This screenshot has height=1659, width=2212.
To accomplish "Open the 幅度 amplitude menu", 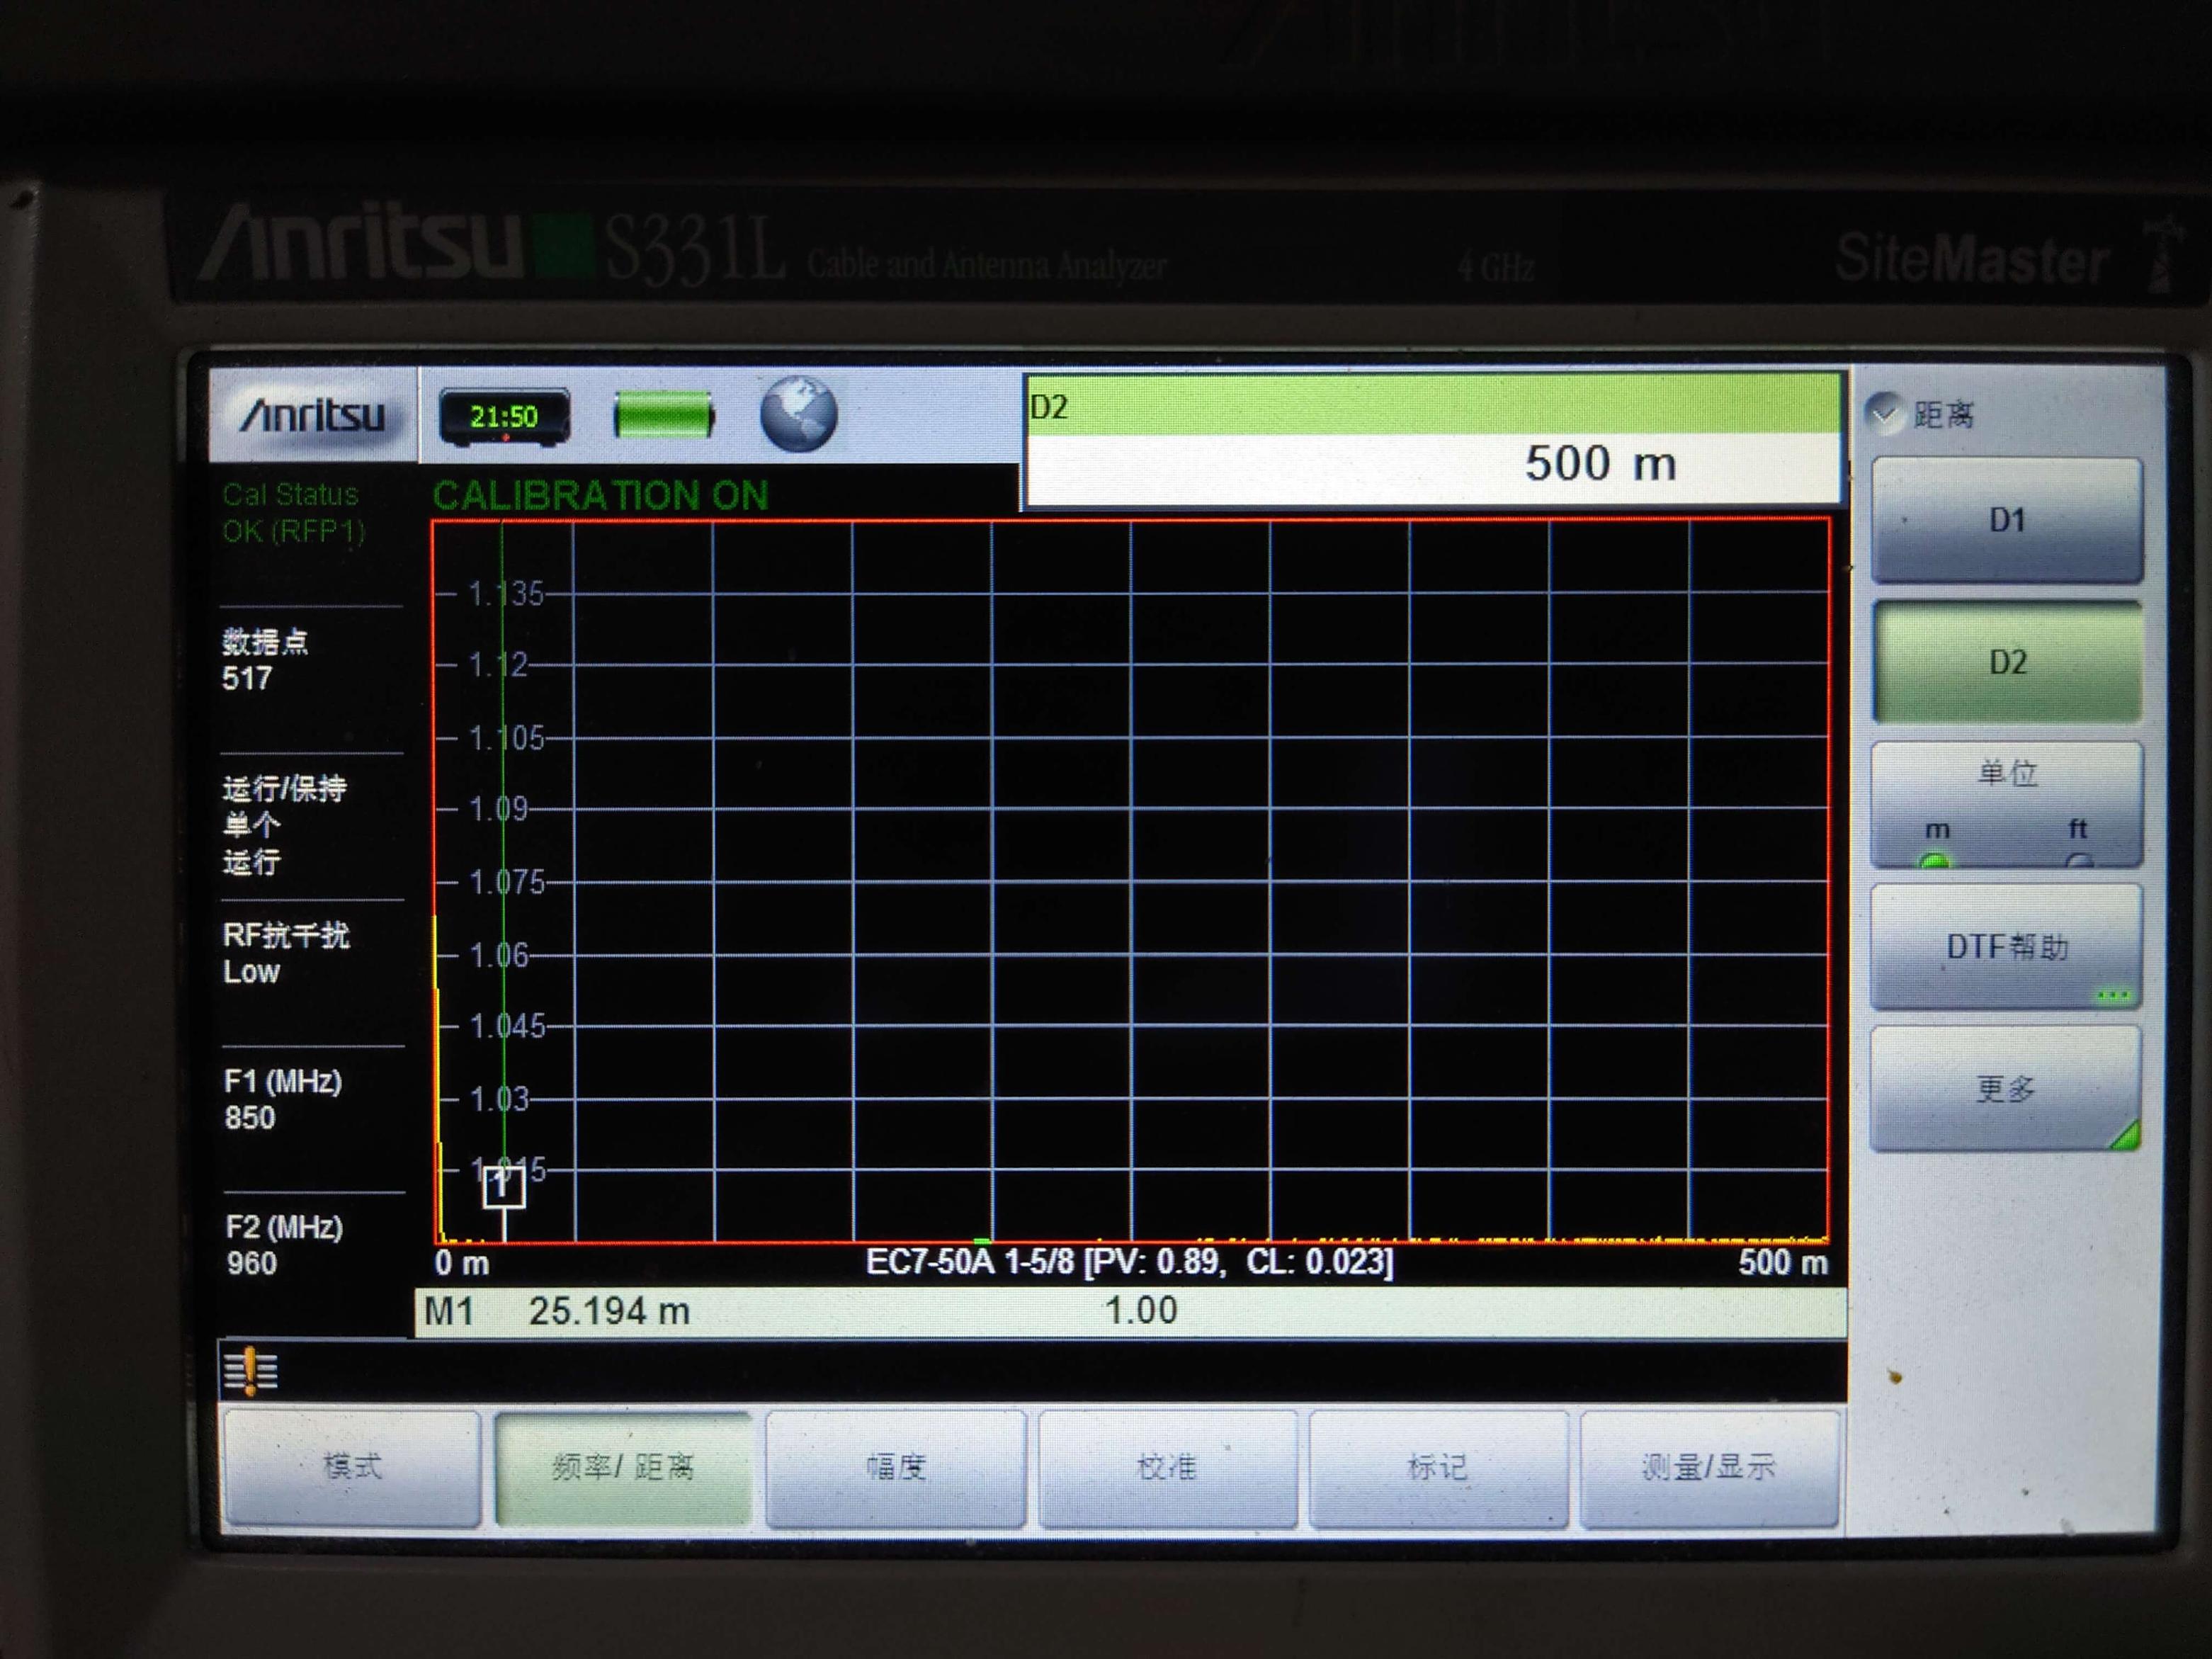I will (895, 1467).
